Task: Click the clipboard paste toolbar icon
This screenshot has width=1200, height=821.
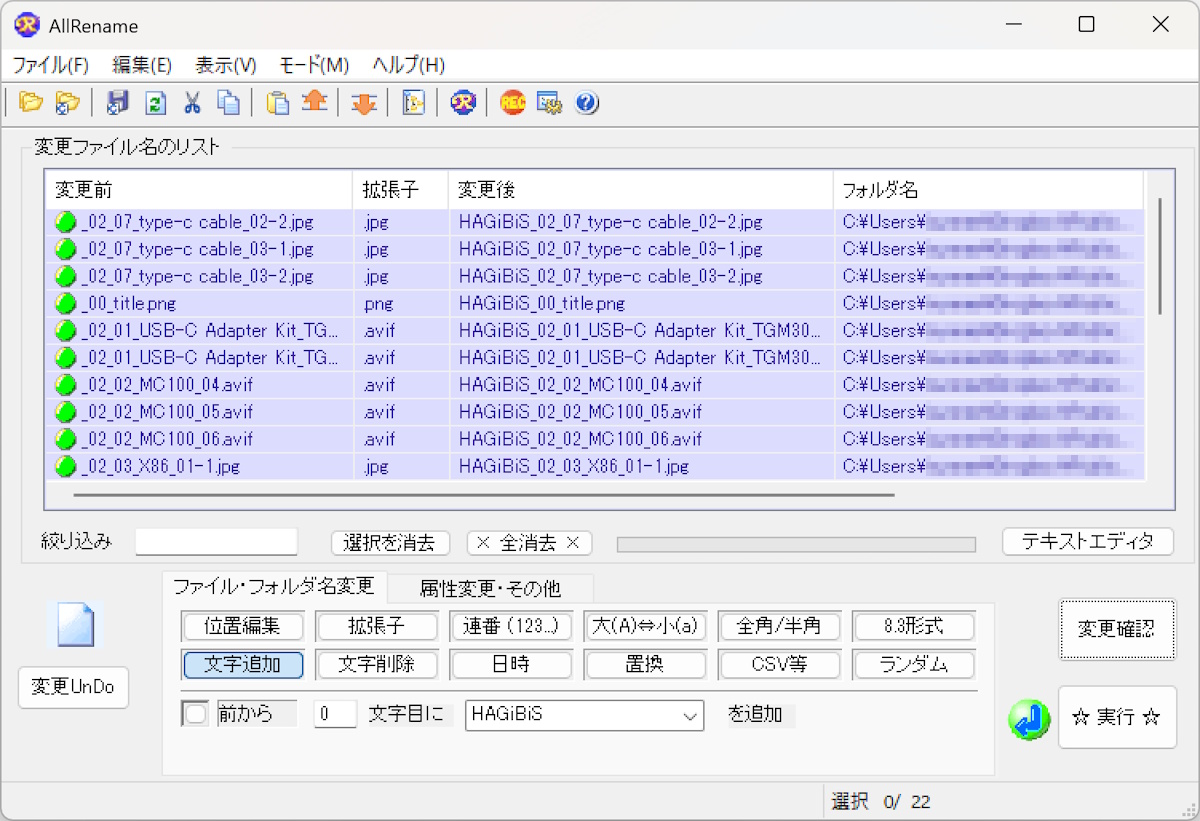Action: coord(278,103)
